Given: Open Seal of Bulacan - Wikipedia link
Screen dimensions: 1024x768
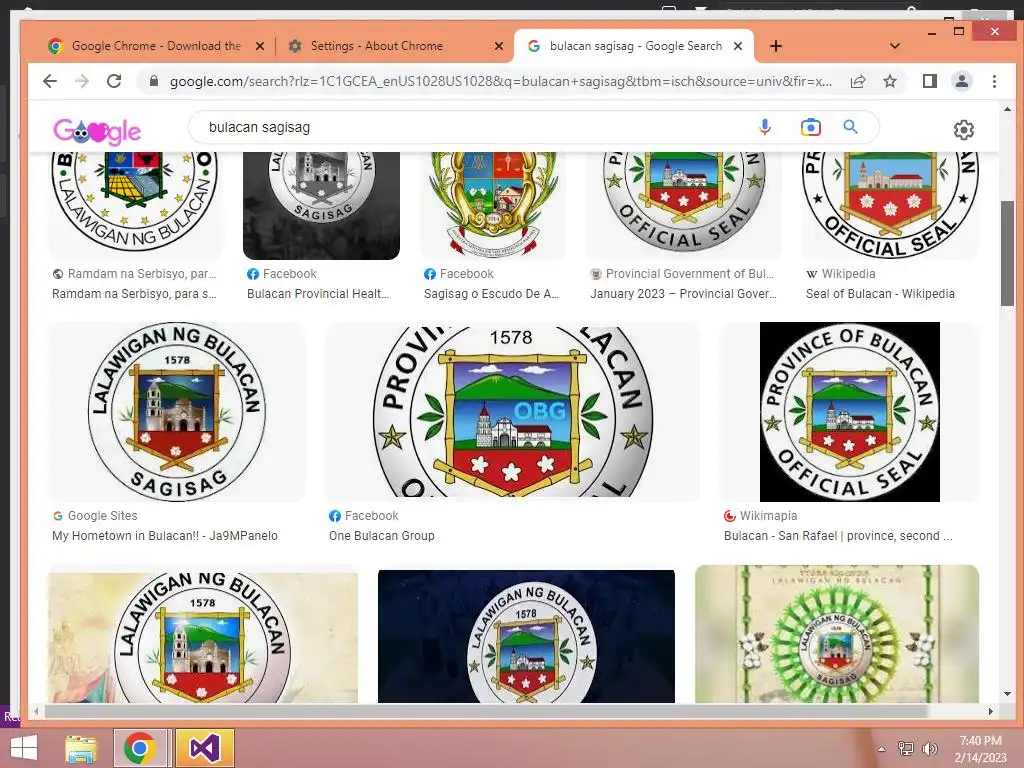Looking at the screenshot, I should click(x=880, y=294).
